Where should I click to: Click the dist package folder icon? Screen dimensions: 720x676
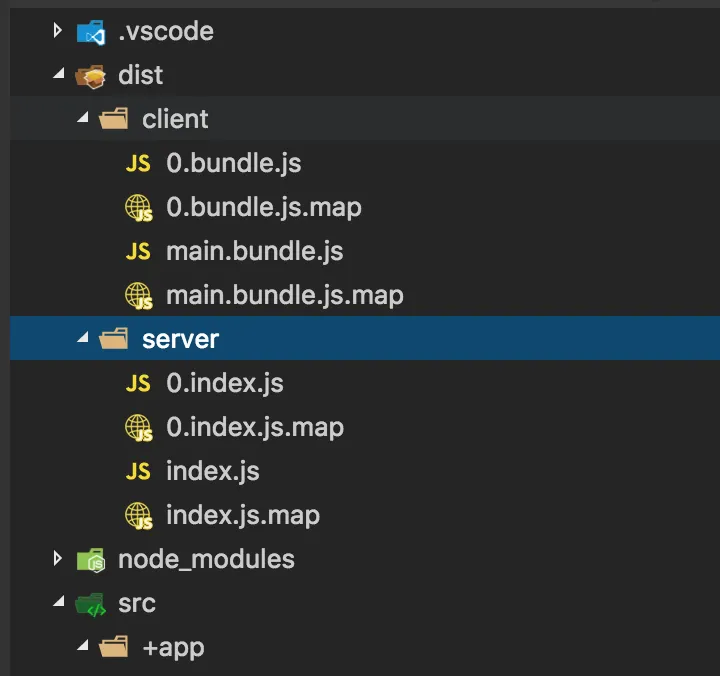click(91, 76)
